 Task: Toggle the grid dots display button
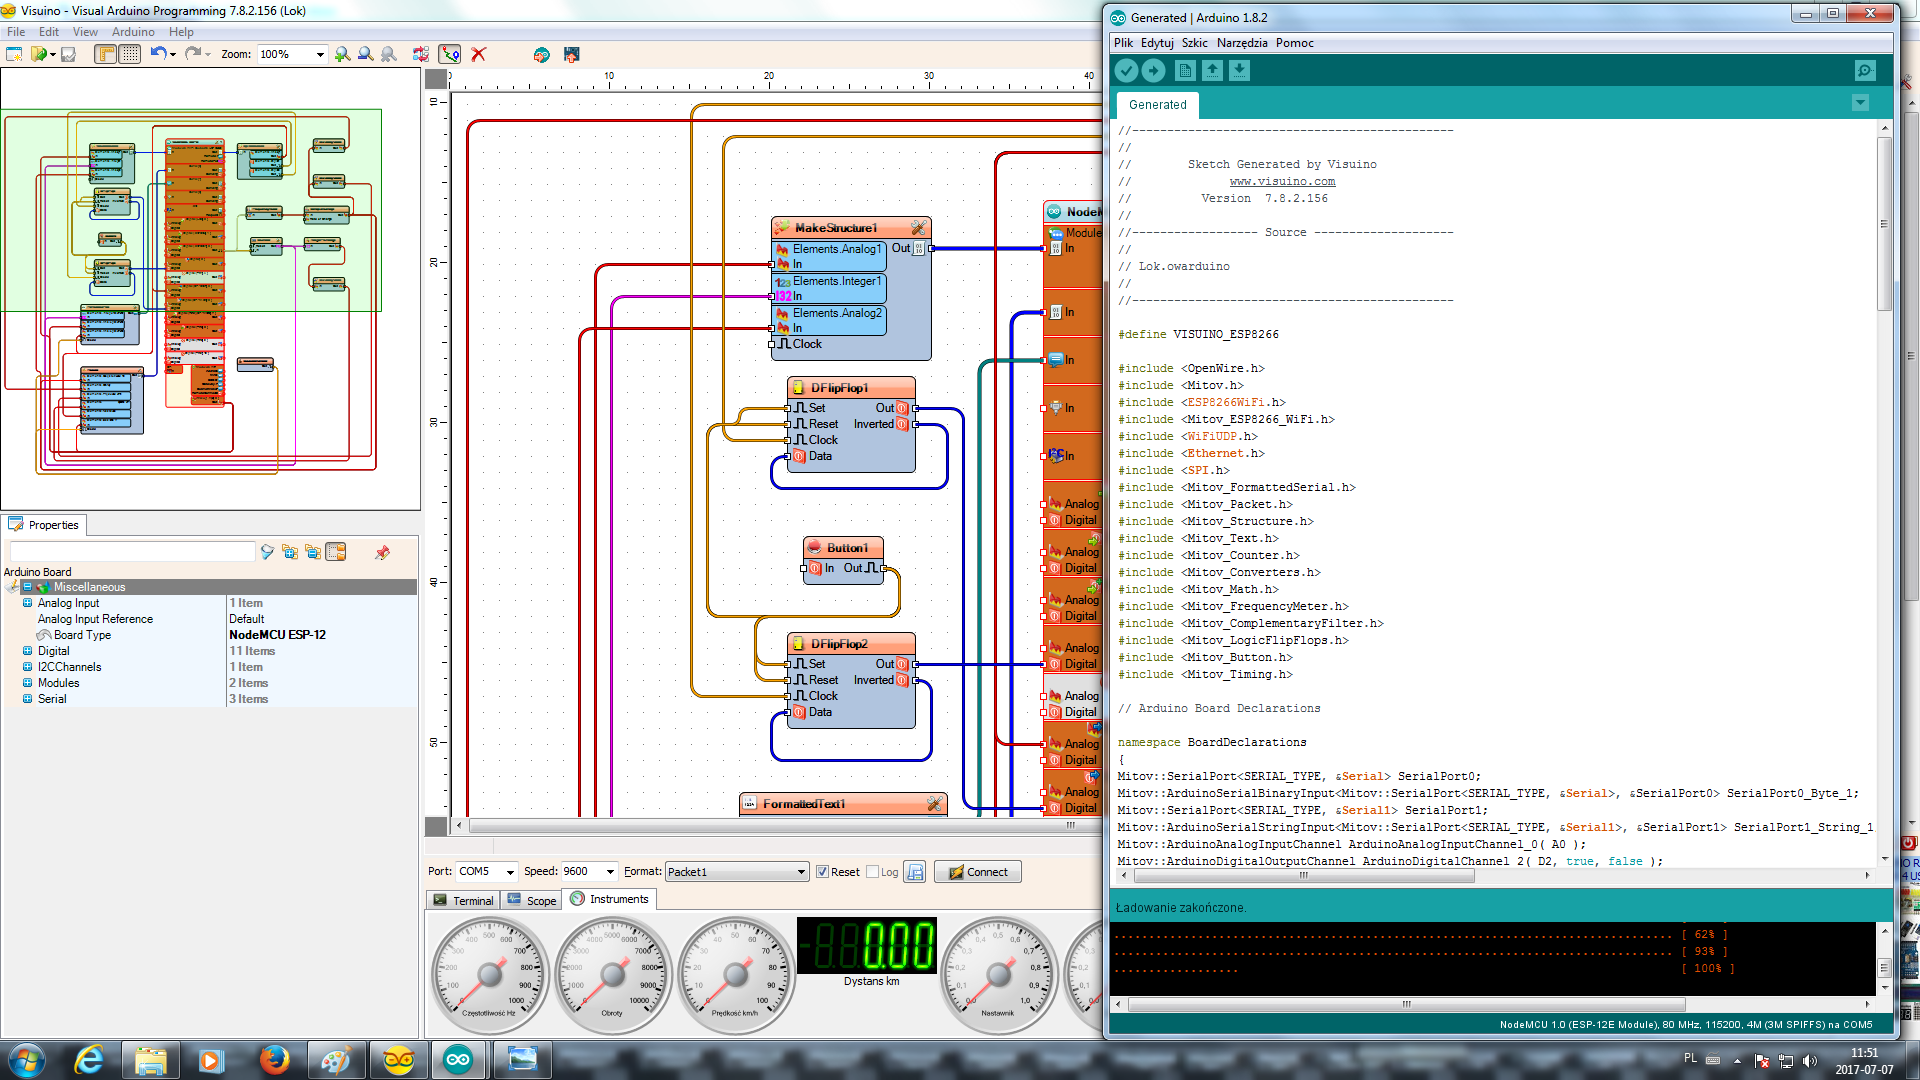point(130,55)
